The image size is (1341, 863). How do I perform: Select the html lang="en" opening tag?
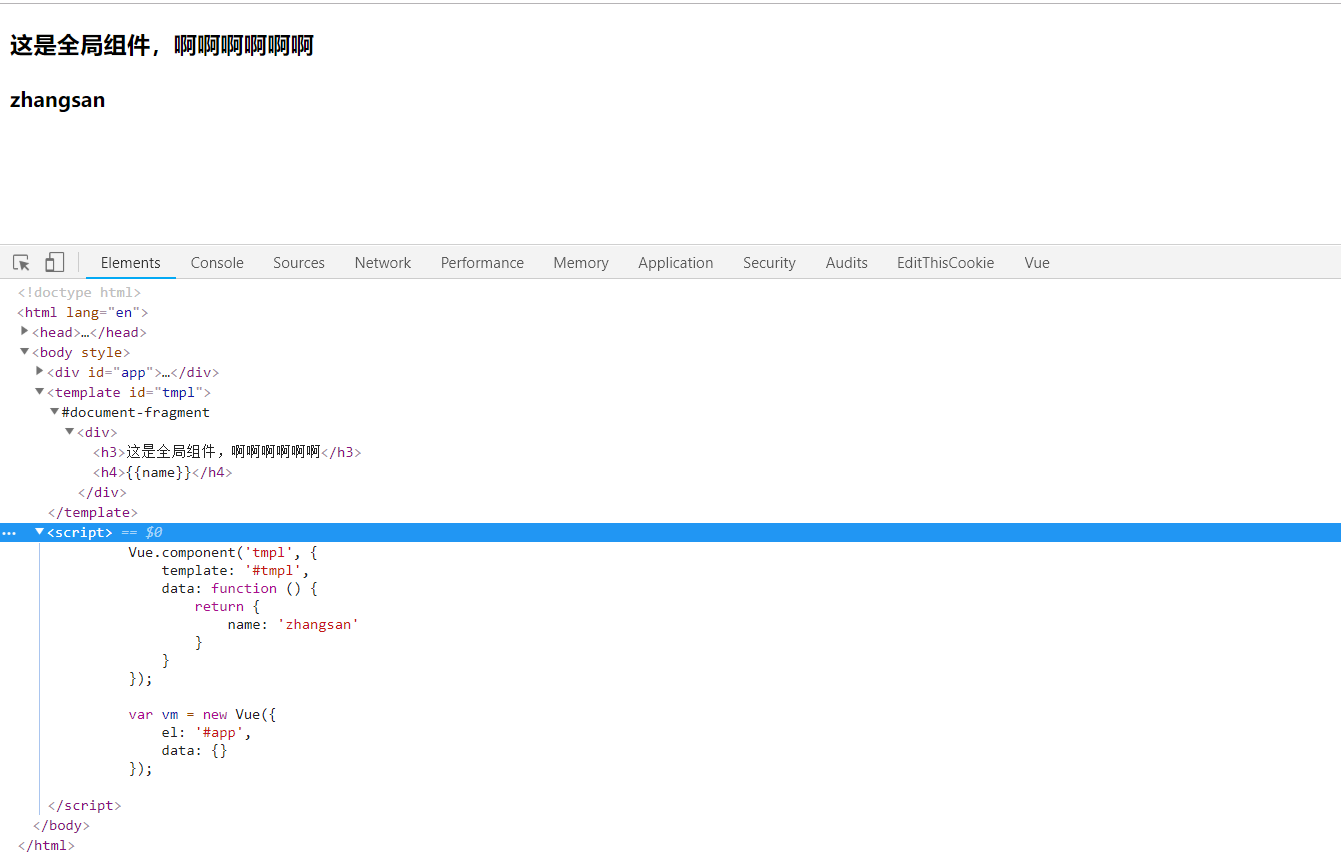(x=82, y=312)
